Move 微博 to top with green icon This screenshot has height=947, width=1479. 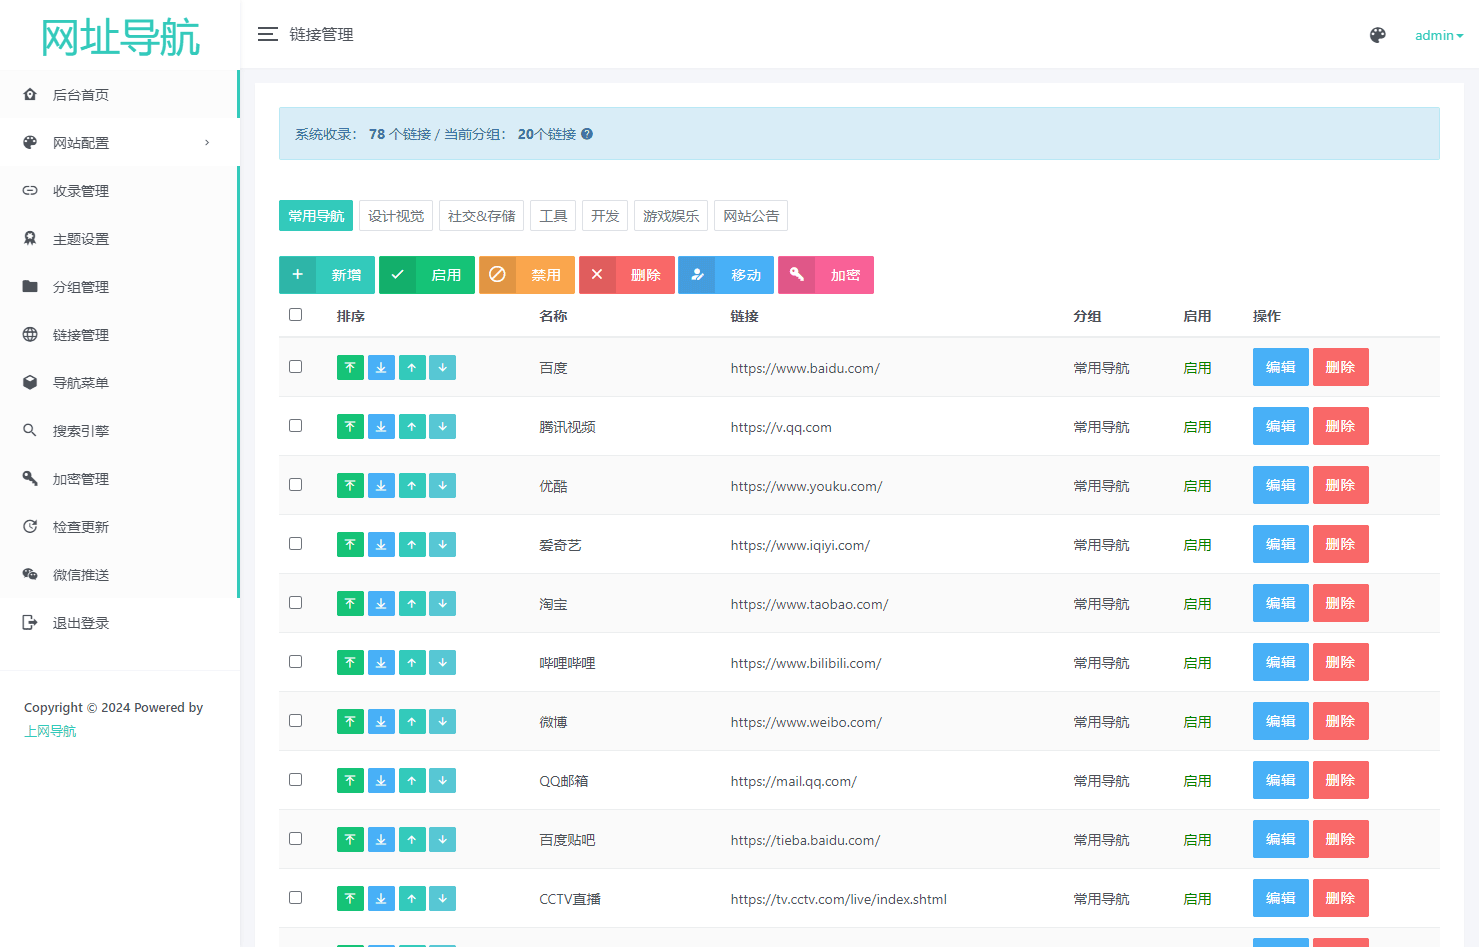pos(350,722)
